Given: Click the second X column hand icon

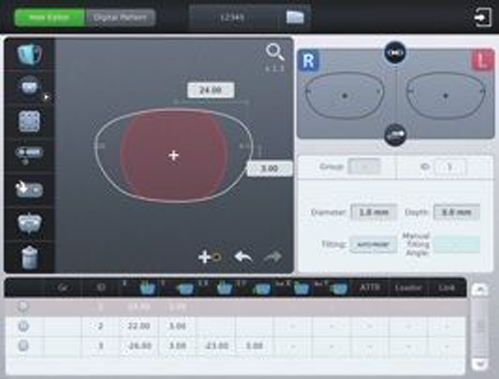Looking at the screenshot, I should pyautogui.click(x=224, y=288).
